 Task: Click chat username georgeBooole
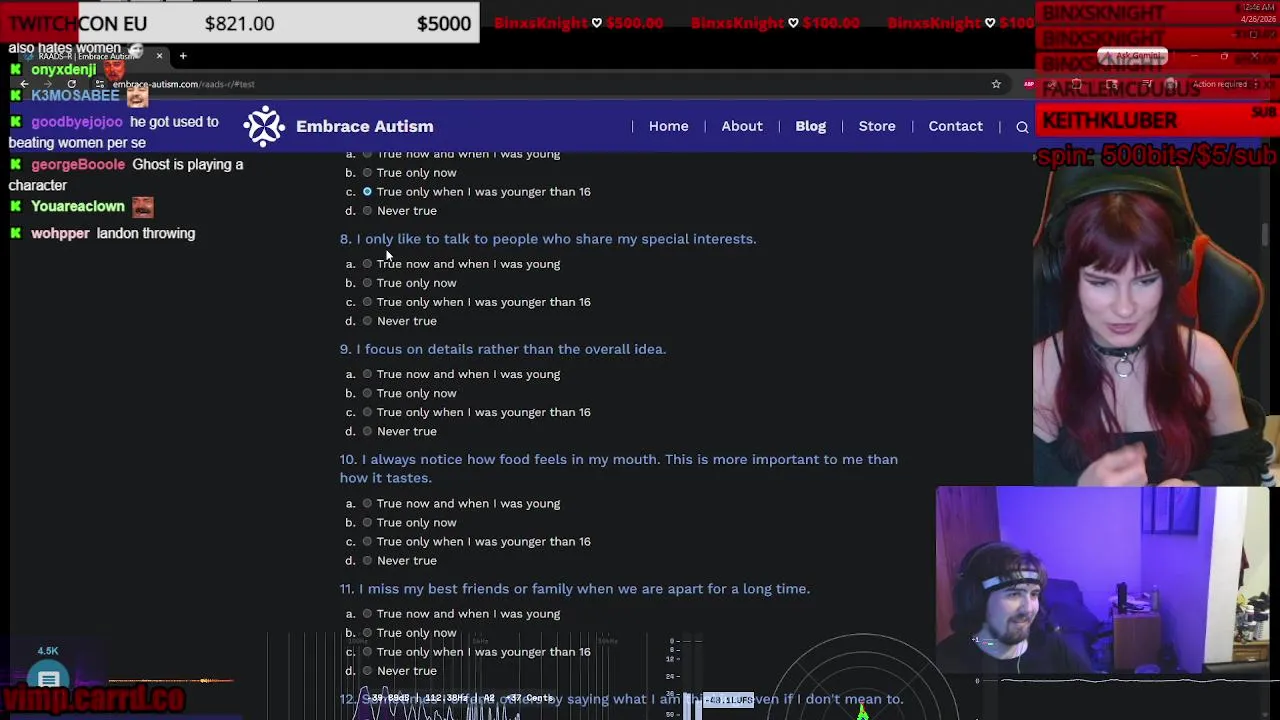pyautogui.click(x=78, y=164)
